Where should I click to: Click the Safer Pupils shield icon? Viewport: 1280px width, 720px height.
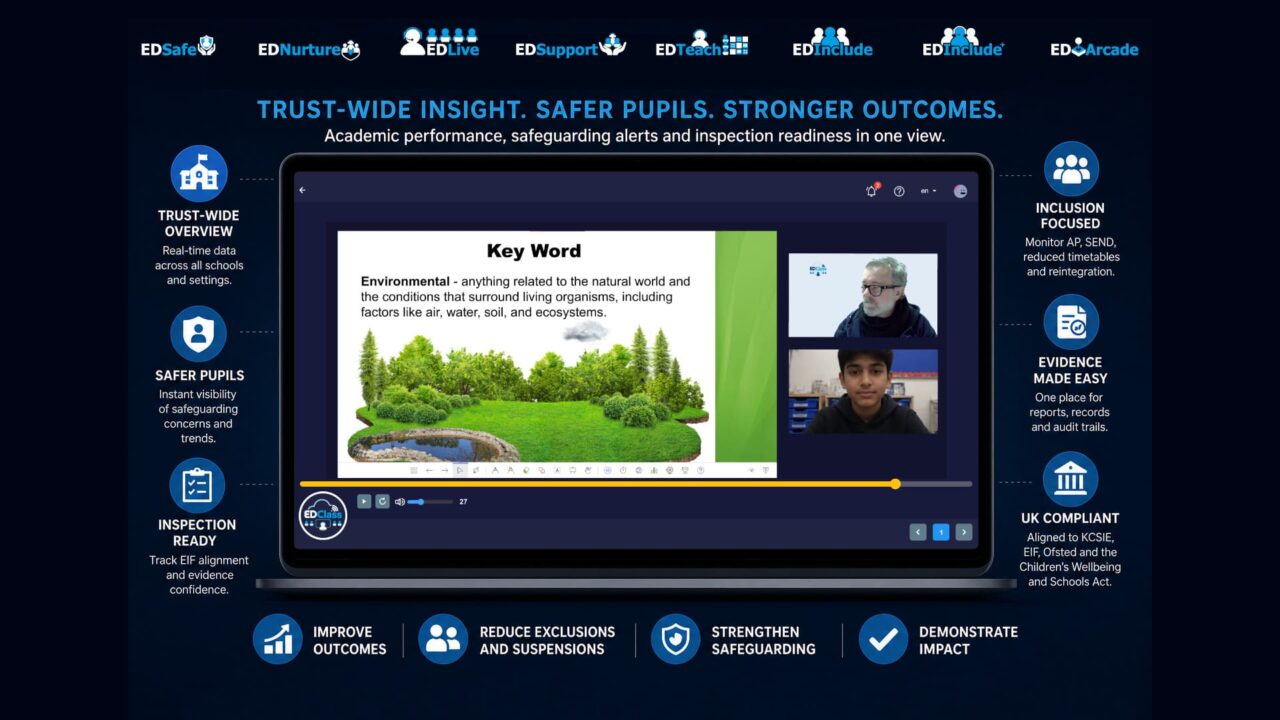[x=198, y=334]
